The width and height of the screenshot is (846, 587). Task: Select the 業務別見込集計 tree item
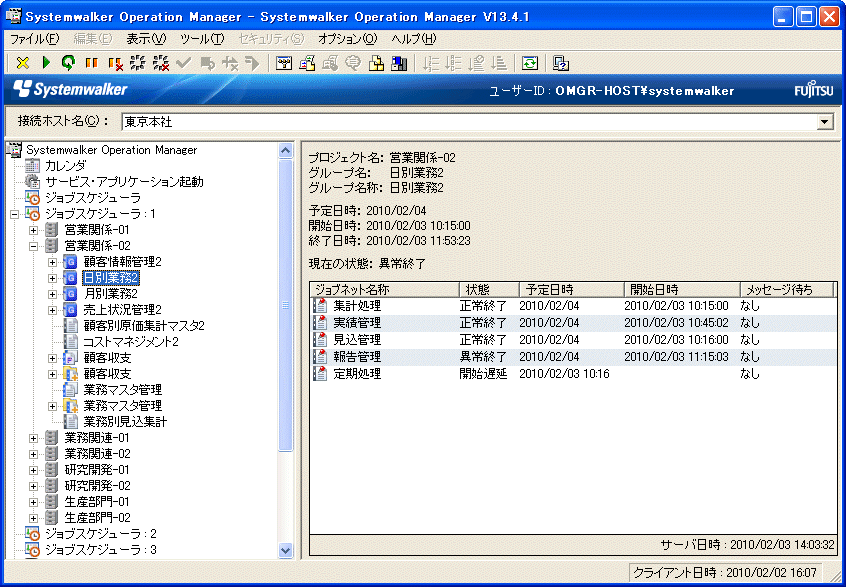(x=125, y=422)
